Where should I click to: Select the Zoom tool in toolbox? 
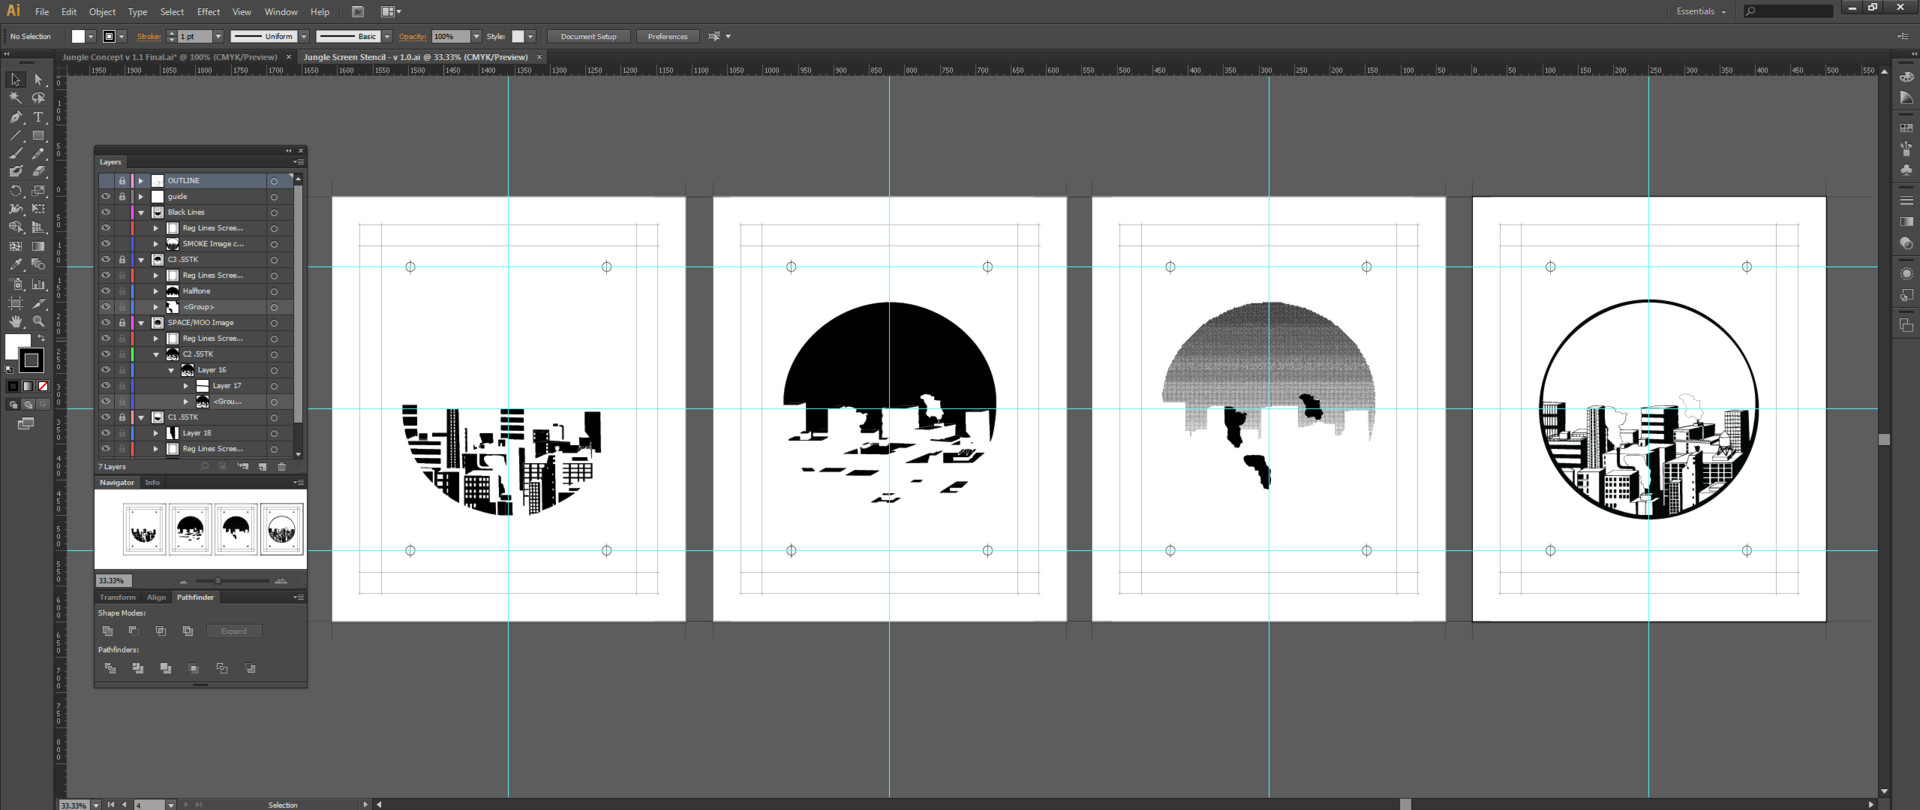coord(38,322)
